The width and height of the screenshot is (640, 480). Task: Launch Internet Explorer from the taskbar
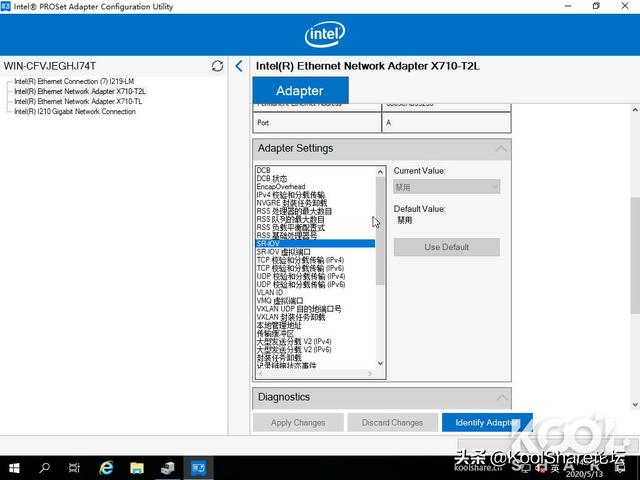pos(106,468)
